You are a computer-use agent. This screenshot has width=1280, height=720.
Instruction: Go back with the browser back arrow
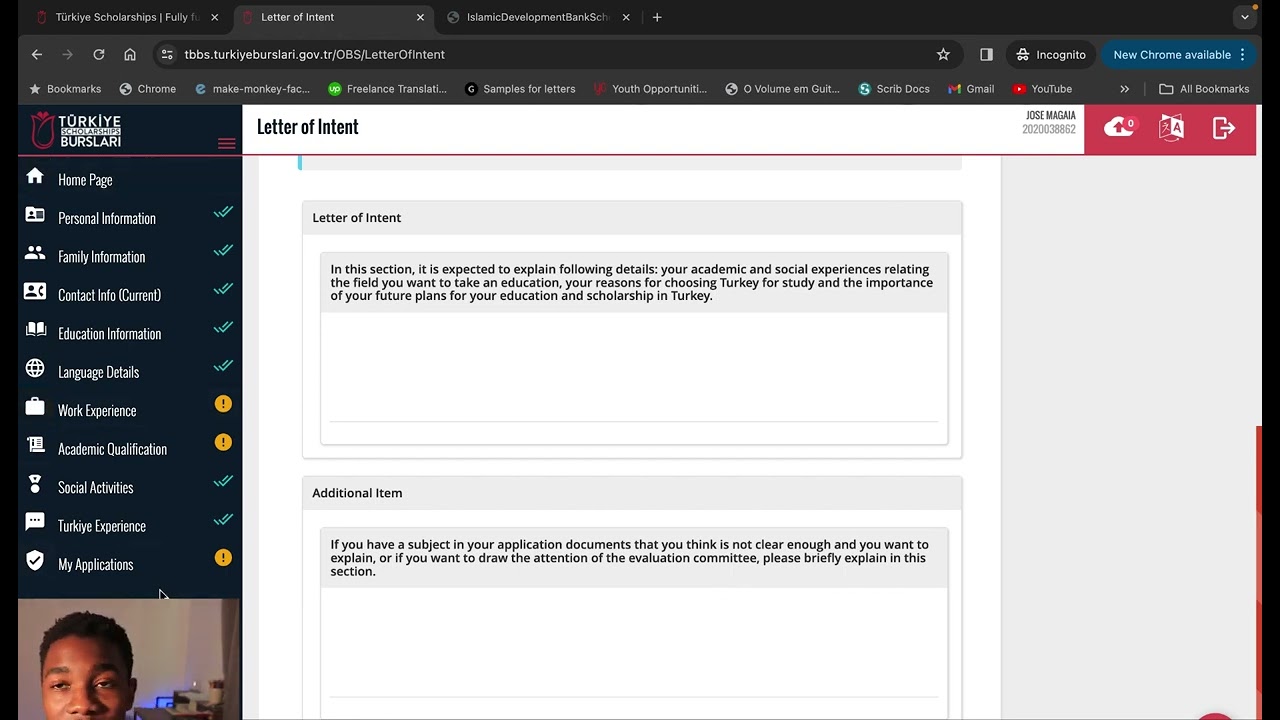tap(37, 54)
